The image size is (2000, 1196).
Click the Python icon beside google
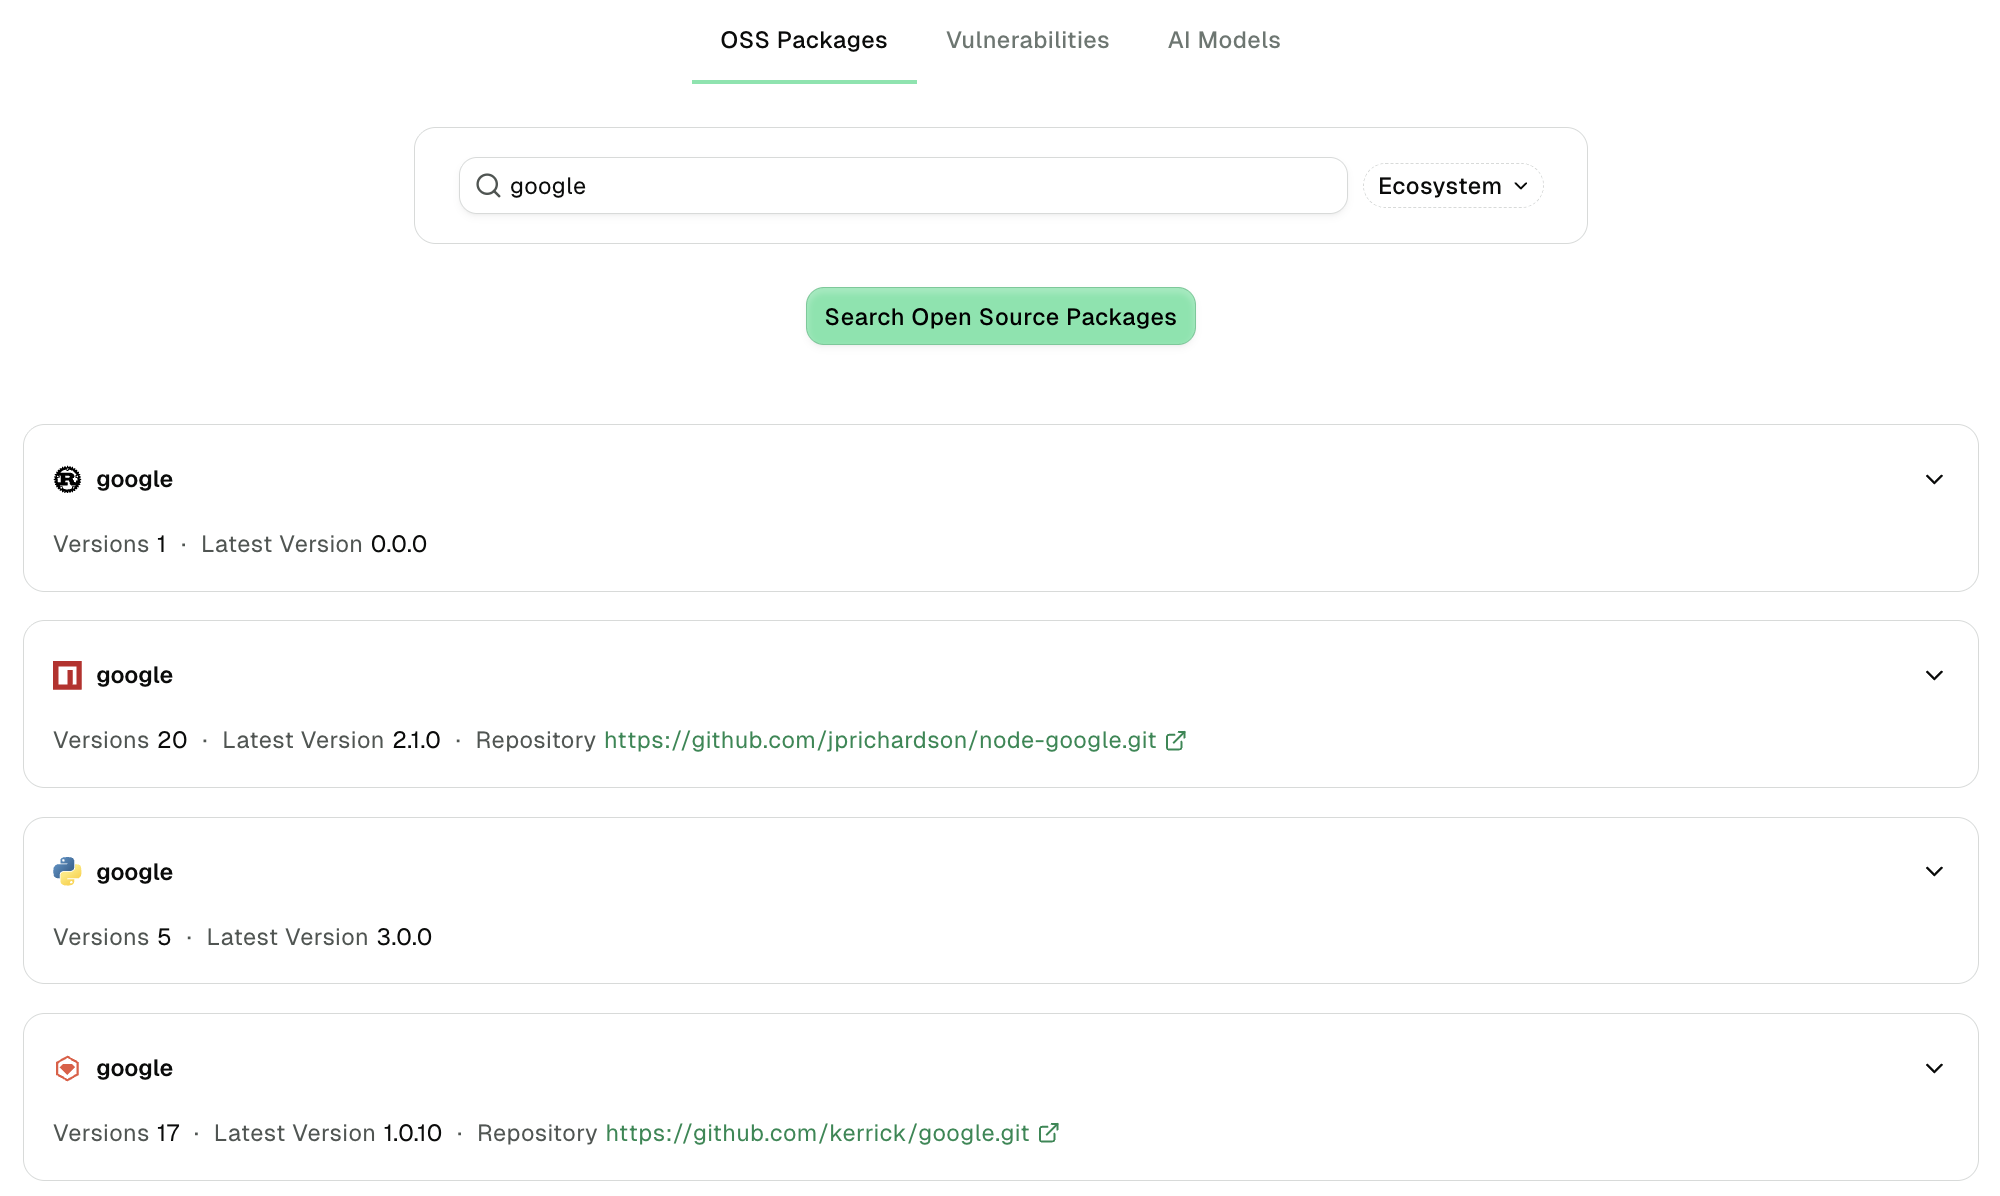67,872
